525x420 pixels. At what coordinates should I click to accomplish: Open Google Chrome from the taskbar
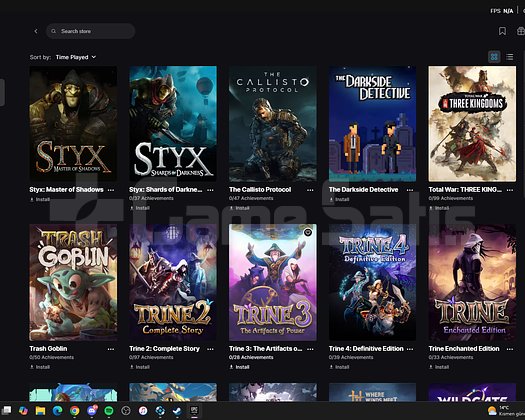click(74, 411)
